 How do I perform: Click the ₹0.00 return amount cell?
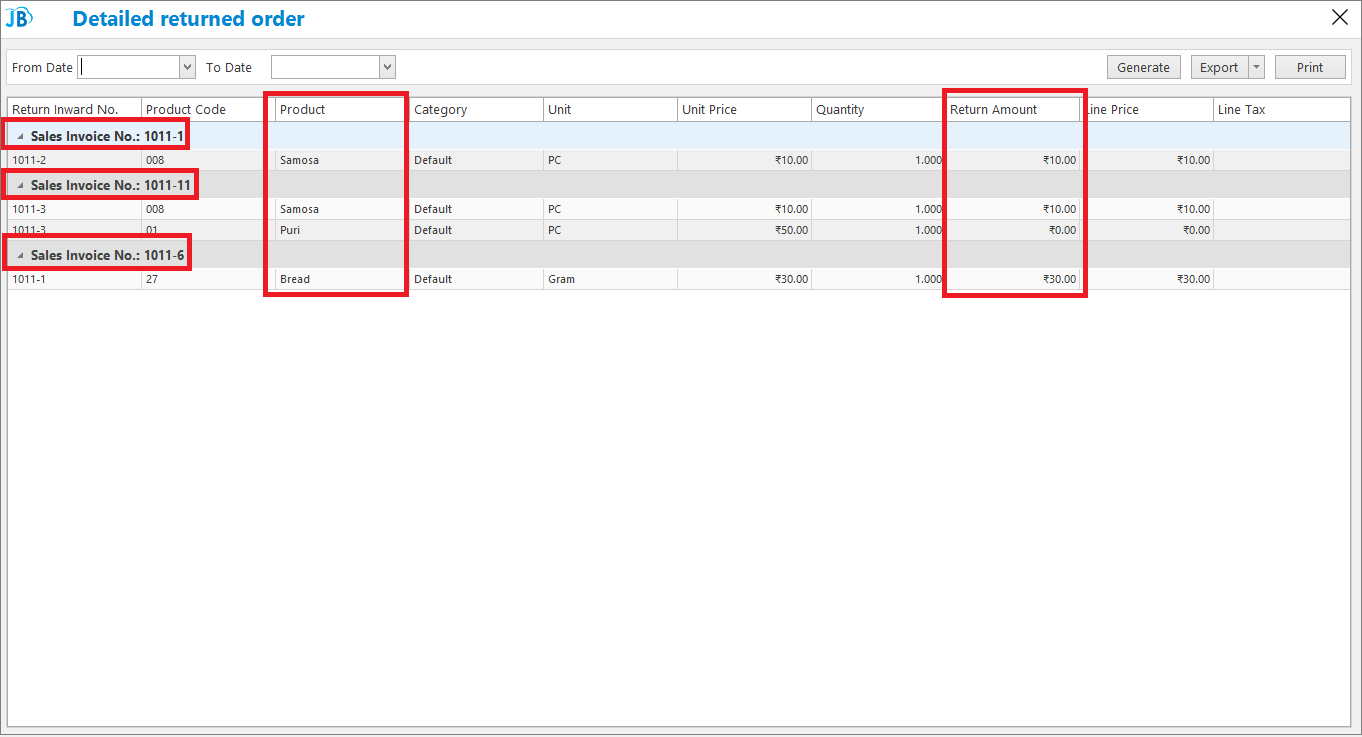(x=1012, y=230)
